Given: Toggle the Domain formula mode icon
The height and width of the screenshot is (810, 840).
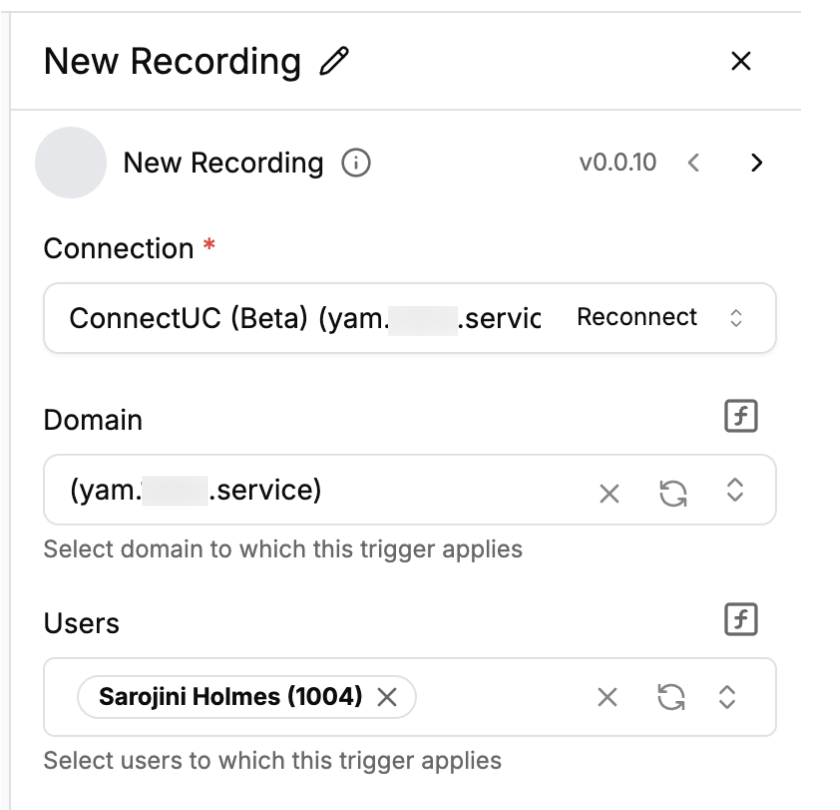Looking at the screenshot, I should pyautogui.click(x=741, y=416).
